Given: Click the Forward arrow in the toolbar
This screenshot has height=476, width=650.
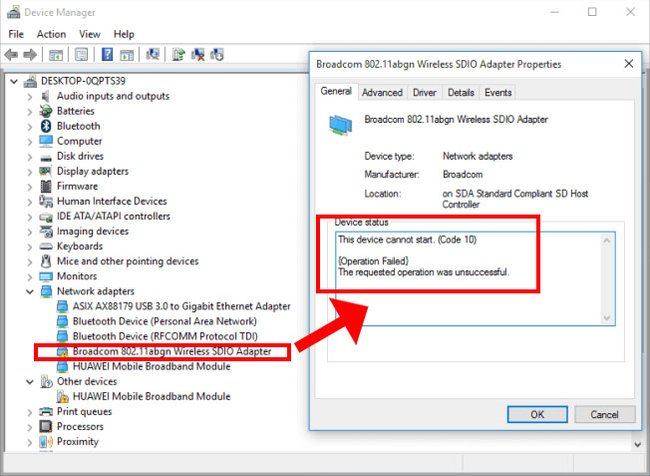Looking at the screenshot, I should point(30,54).
